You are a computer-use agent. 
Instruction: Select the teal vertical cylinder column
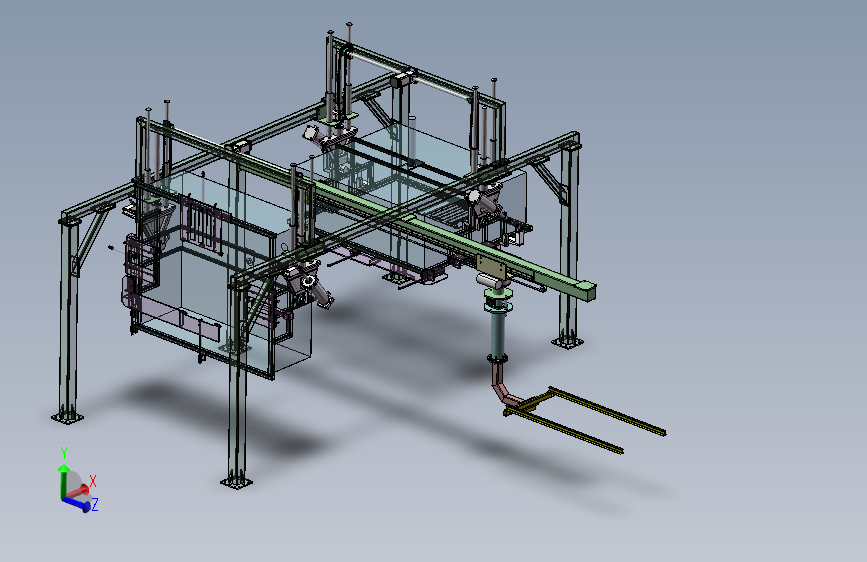(x=498, y=335)
